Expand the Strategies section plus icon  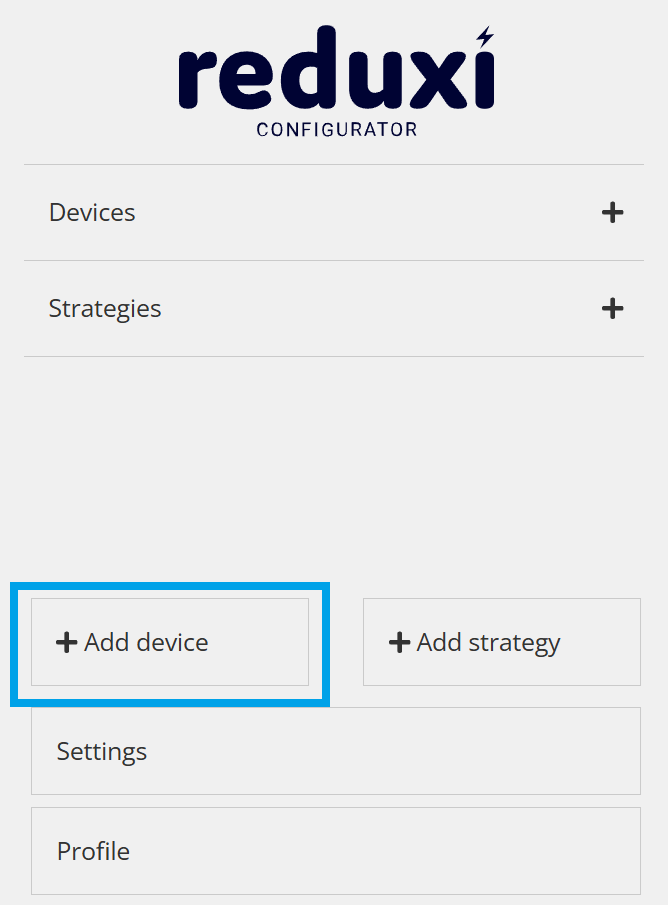(x=612, y=309)
